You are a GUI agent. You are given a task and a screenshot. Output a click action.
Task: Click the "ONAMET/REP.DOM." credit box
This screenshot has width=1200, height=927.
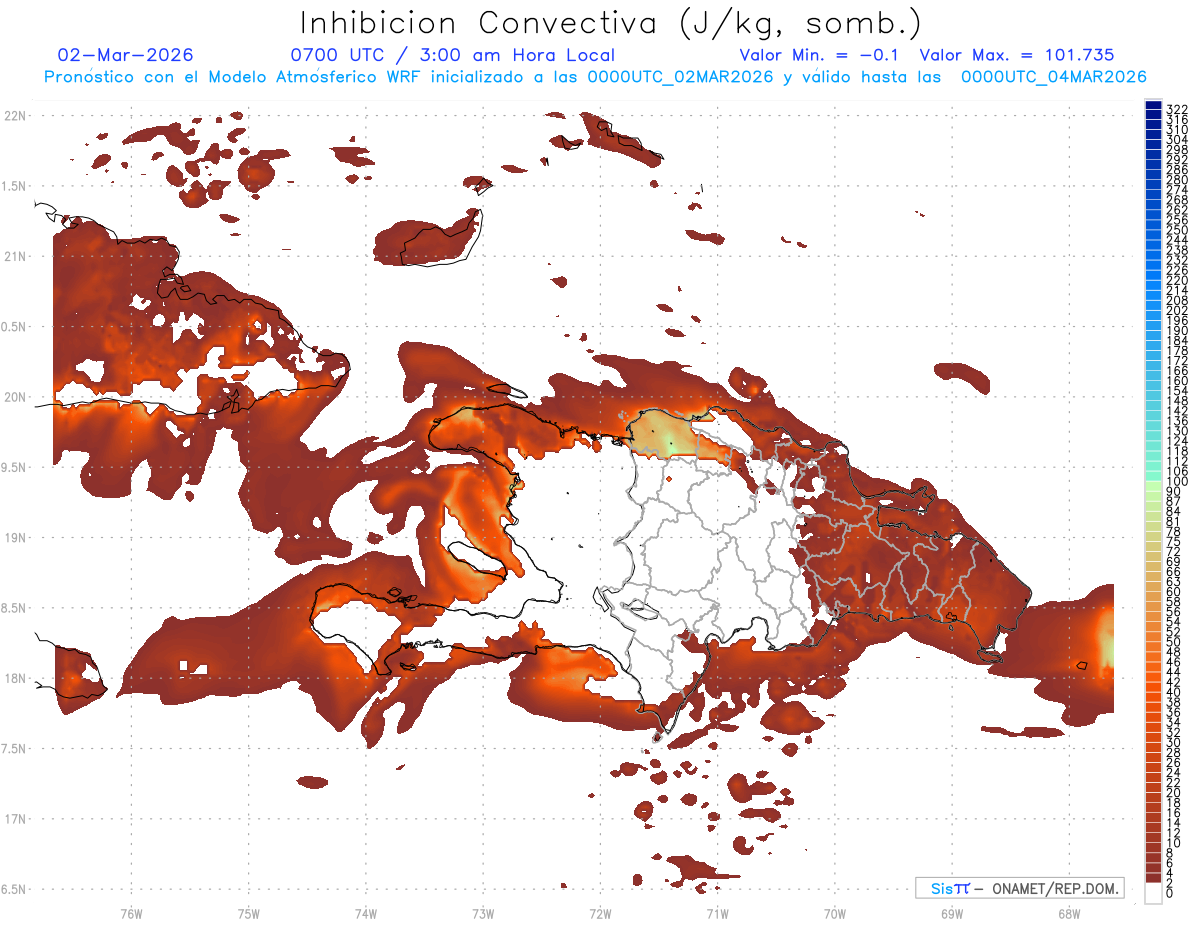(1019, 888)
